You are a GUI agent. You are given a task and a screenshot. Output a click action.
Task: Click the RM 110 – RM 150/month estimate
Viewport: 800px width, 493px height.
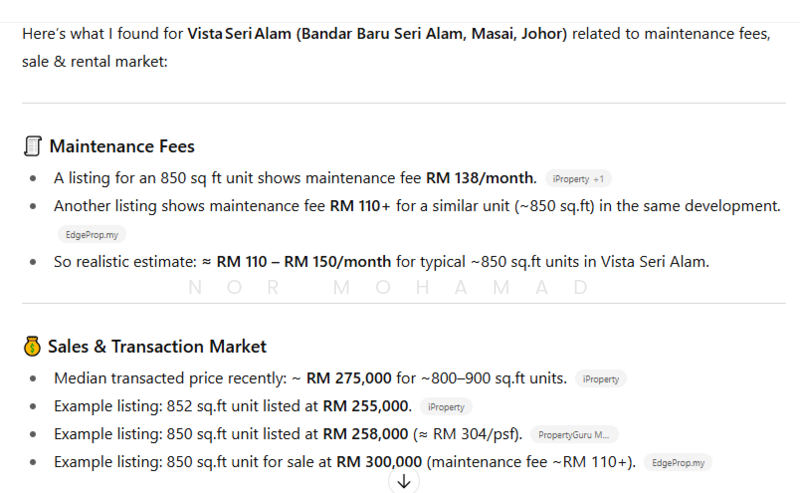pyautogui.click(x=304, y=262)
